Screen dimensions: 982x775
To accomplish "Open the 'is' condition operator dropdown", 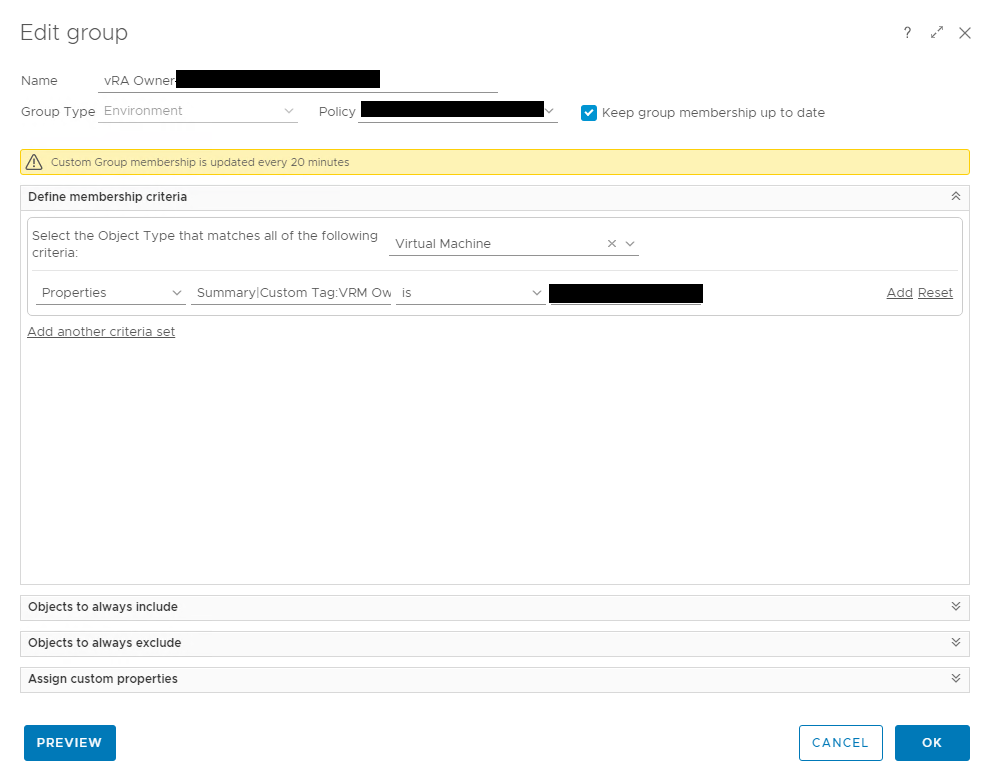I will pyautogui.click(x=470, y=293).
